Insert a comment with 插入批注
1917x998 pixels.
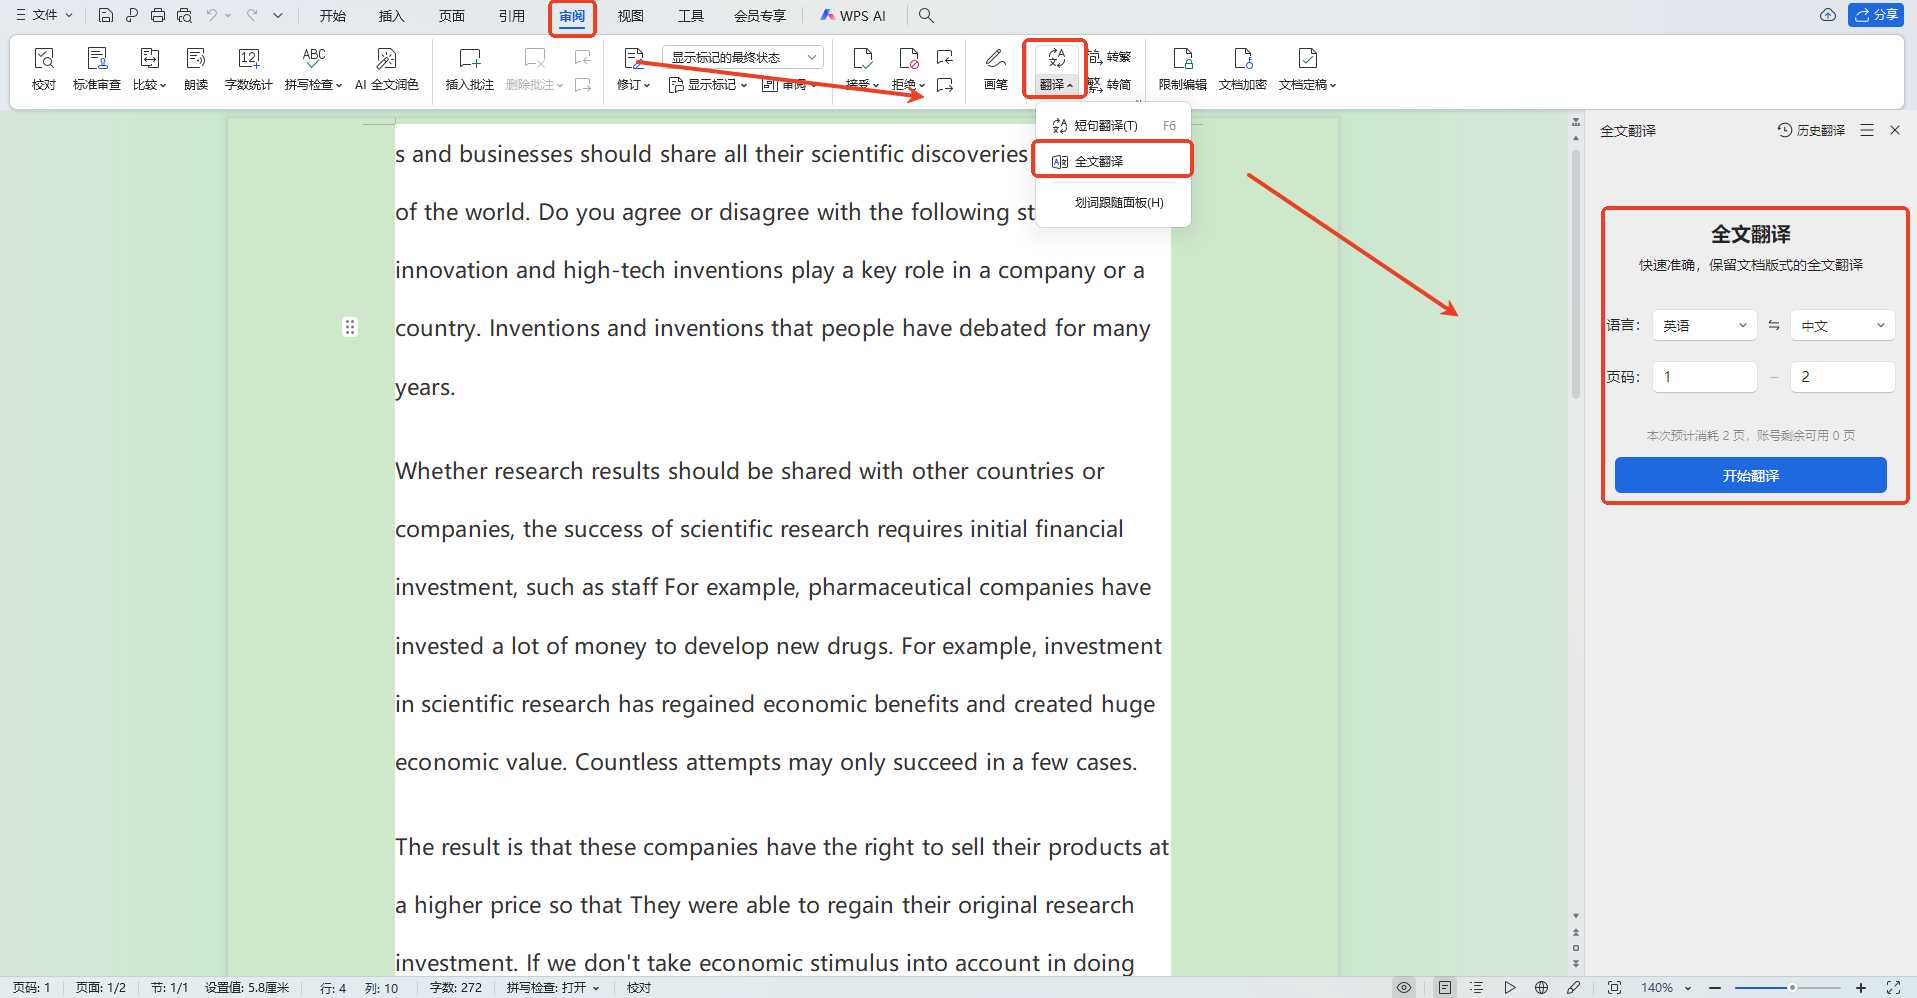point(470,69)
